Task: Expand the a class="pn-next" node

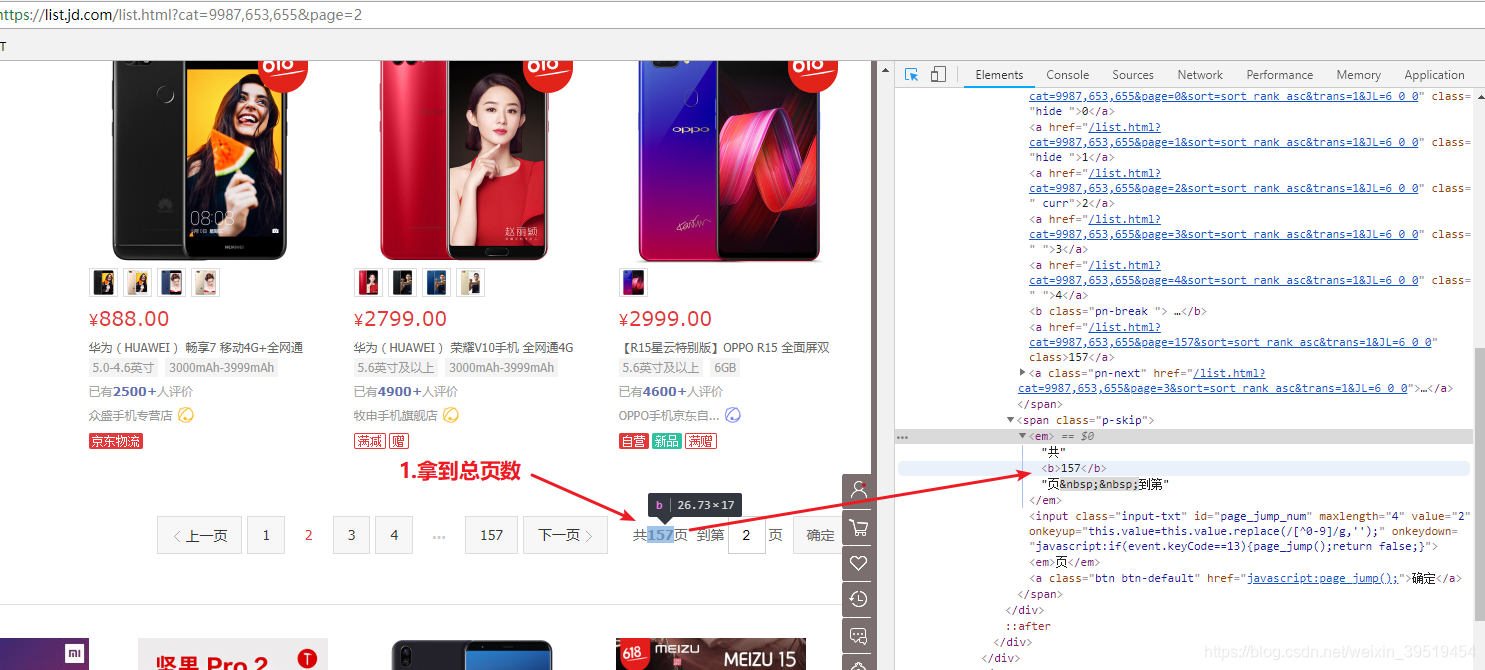Action: click(1022, 372)
